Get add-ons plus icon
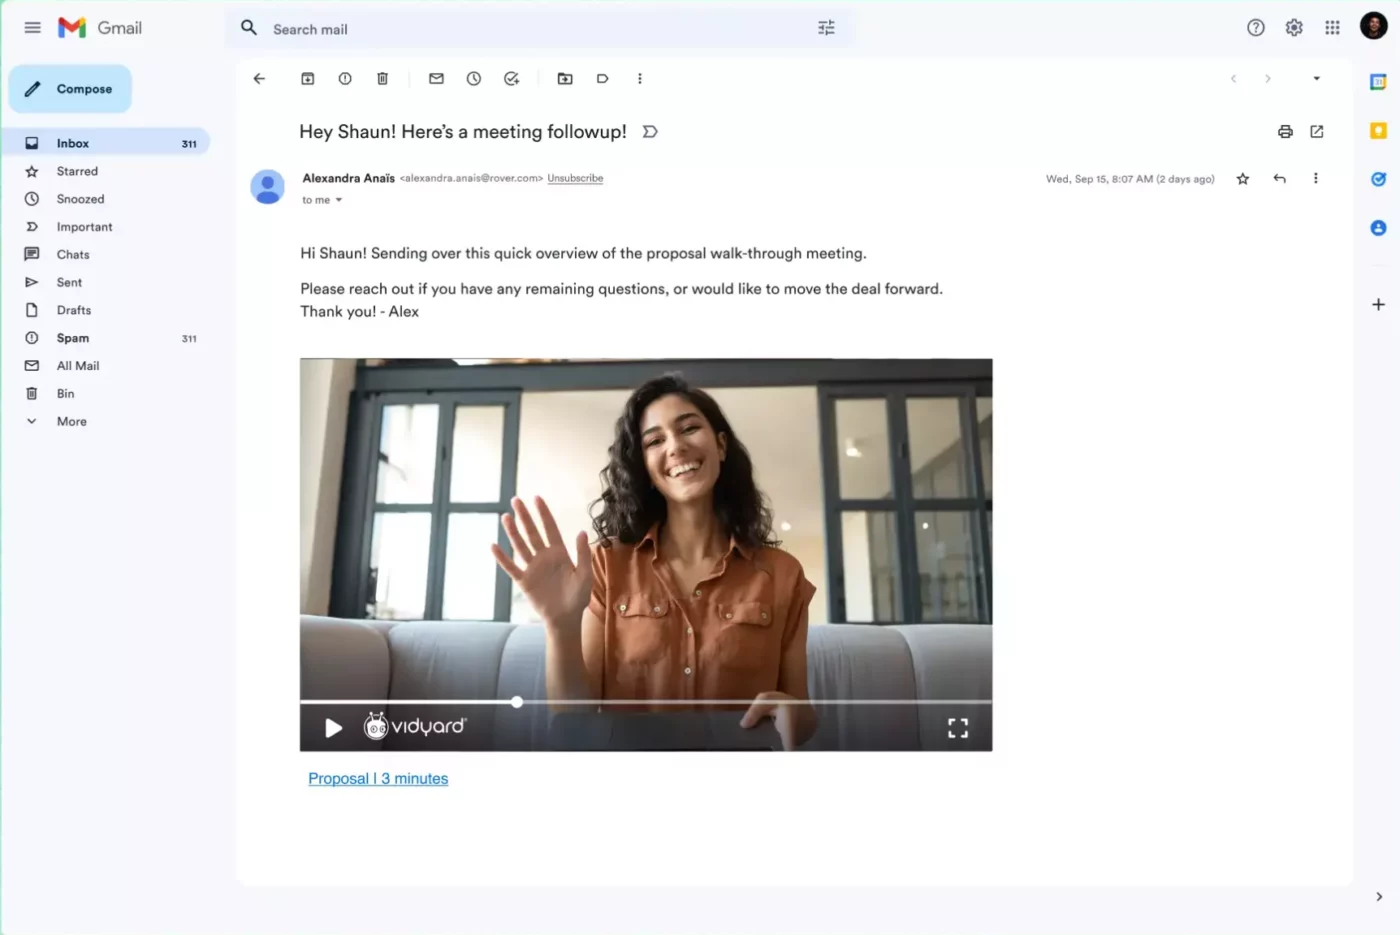The image size is (1400, 935). [x=1378, y=305]
